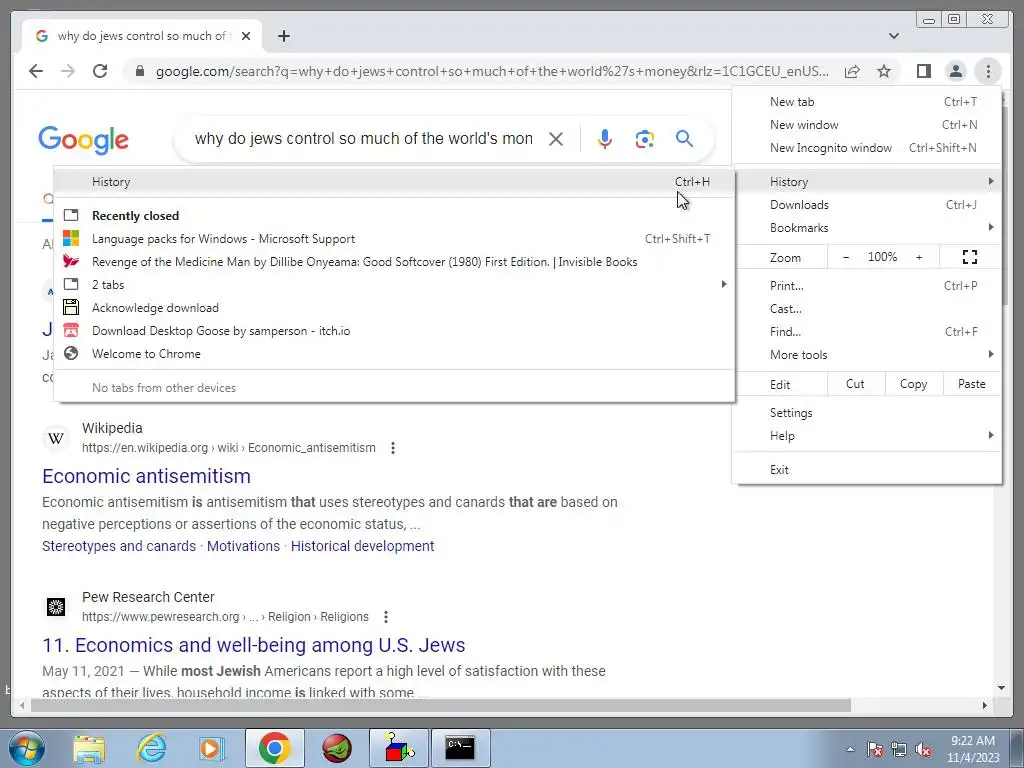Image resolution: width=1024 pixels, height=768 pixels.
Task: Expand the Help submenu
Action: pyautogui.click(x=867, y=436)
